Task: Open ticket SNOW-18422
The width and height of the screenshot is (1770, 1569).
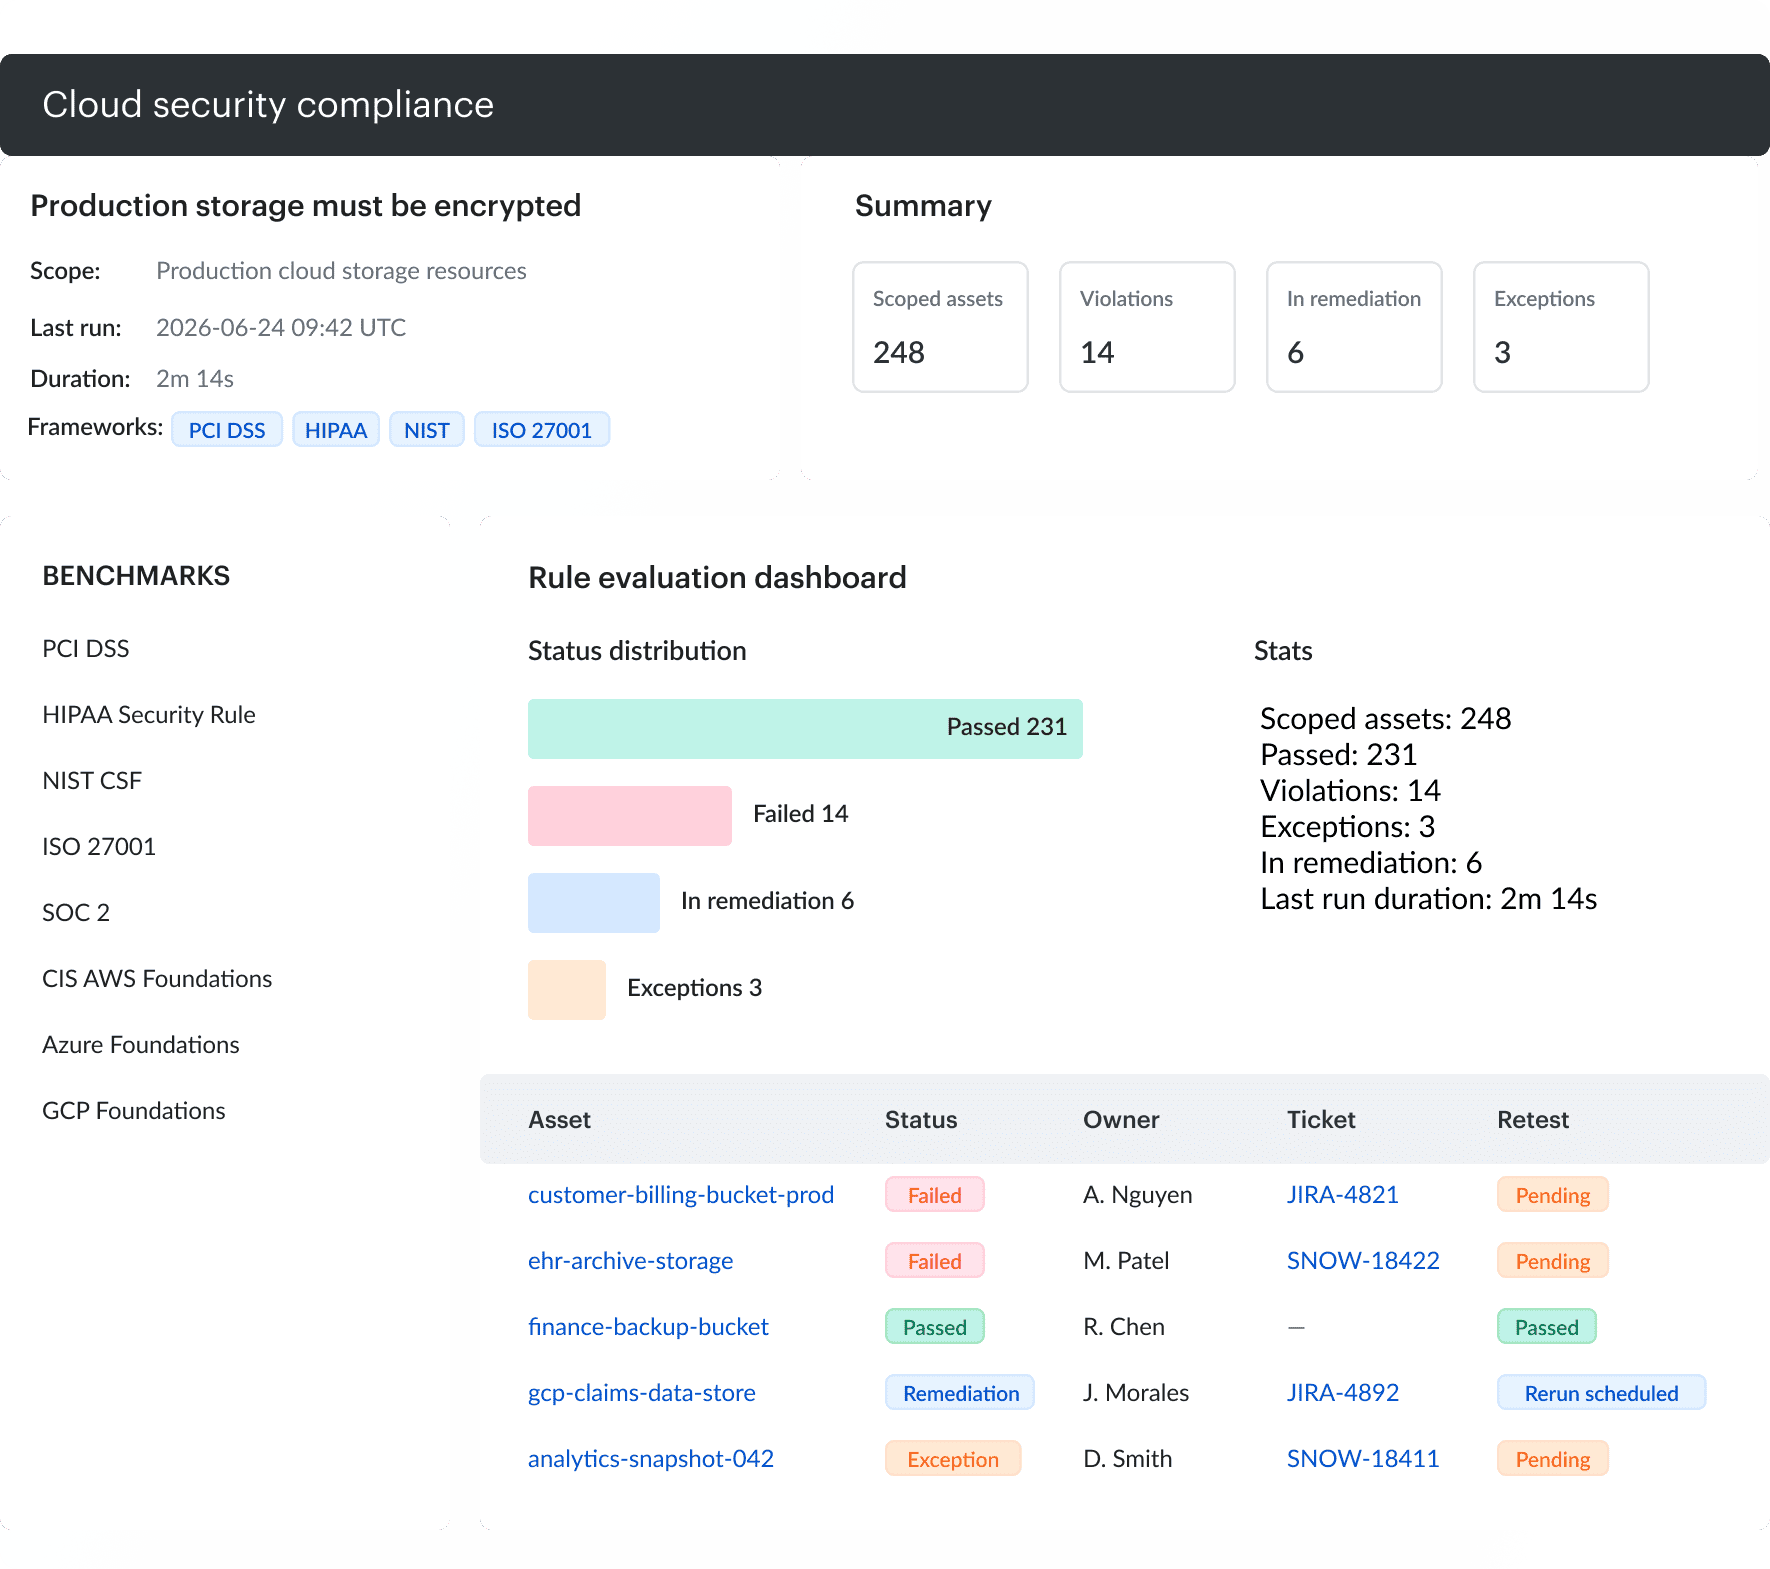Action: [x=1363, y=1261]
